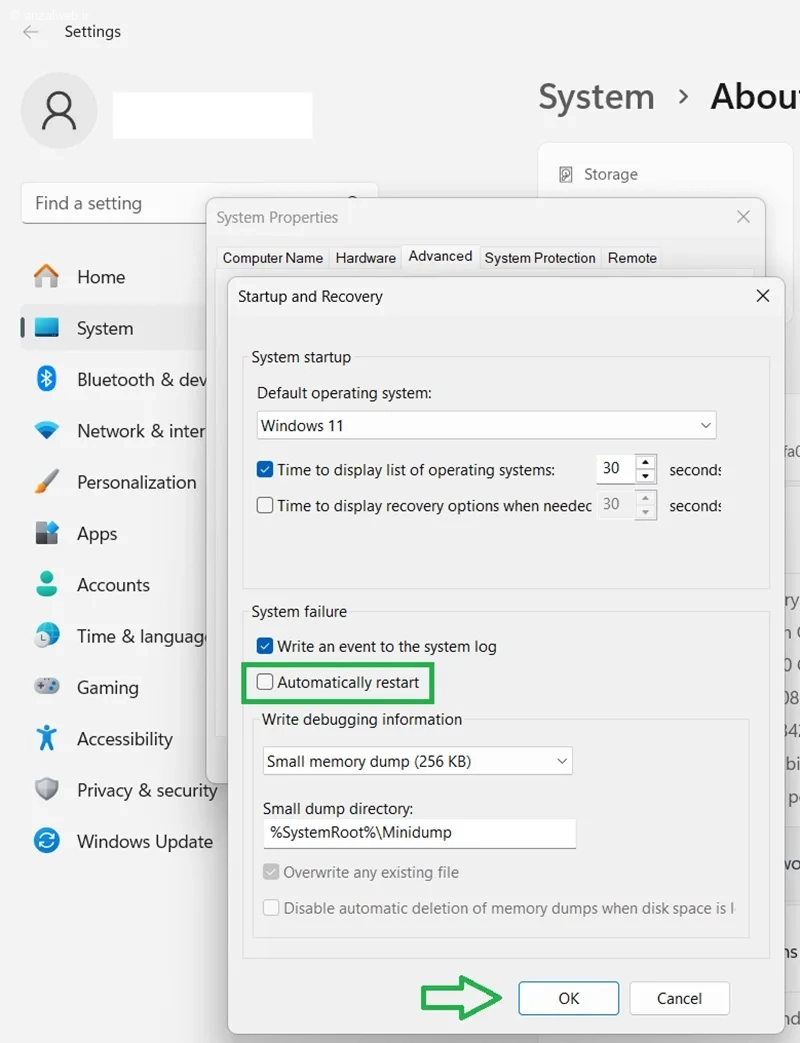Confirm with the OK button

[569, 998]
